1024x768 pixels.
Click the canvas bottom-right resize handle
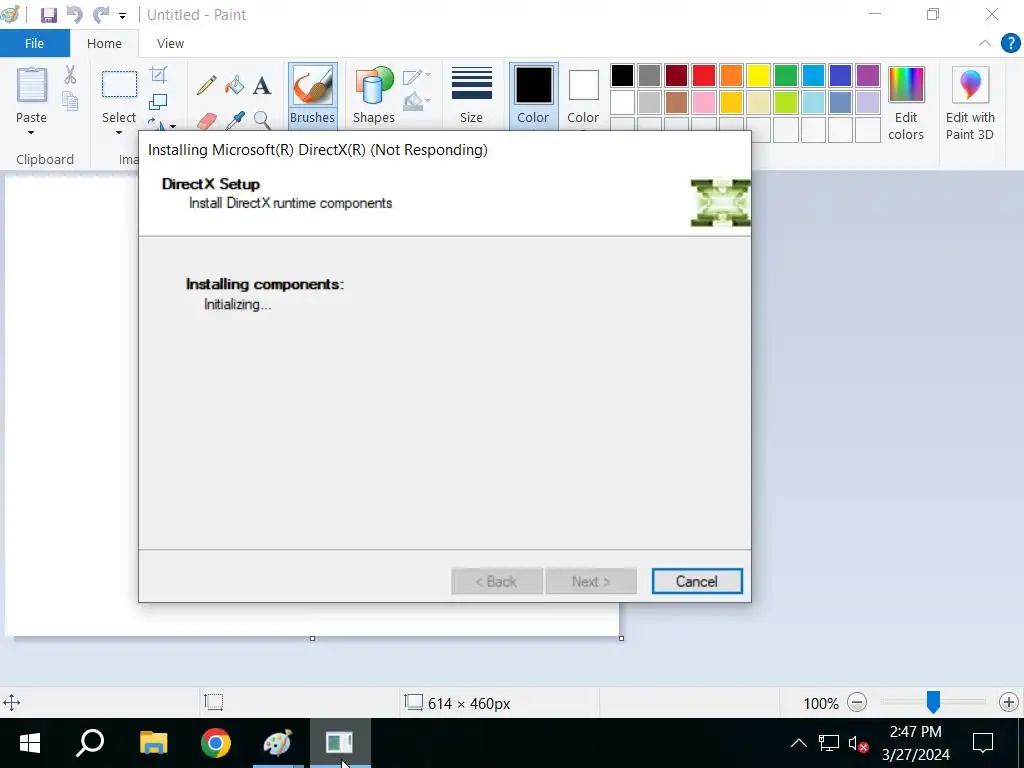(x=621, y=638)
